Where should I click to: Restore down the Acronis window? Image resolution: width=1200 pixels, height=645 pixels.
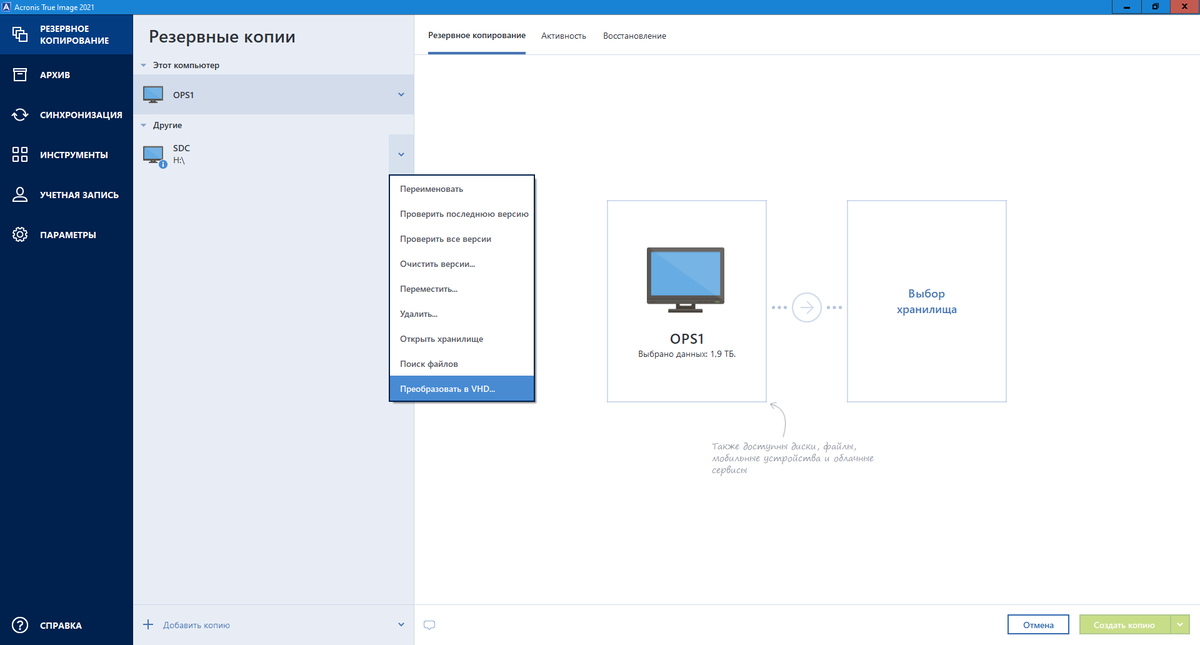pos(1156,6)
